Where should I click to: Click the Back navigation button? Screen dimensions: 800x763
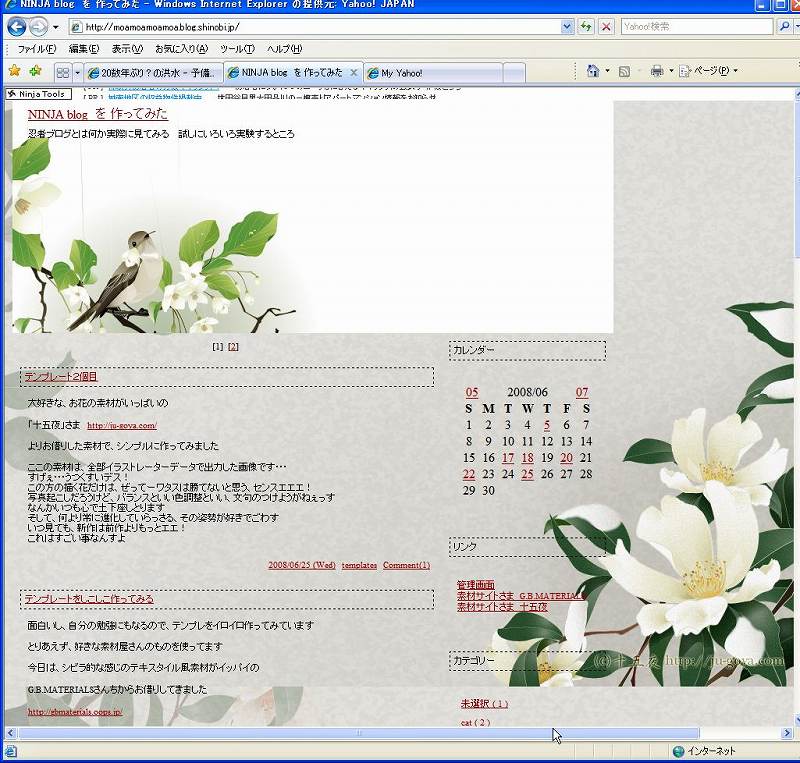[16, 27]
